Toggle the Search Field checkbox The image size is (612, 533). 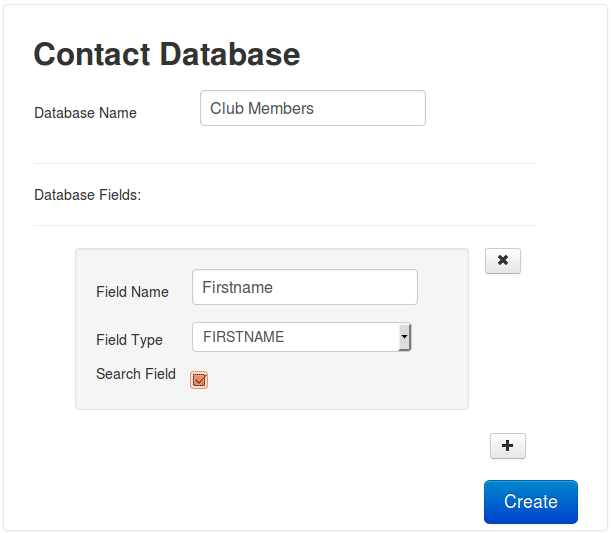click(199, 380)
